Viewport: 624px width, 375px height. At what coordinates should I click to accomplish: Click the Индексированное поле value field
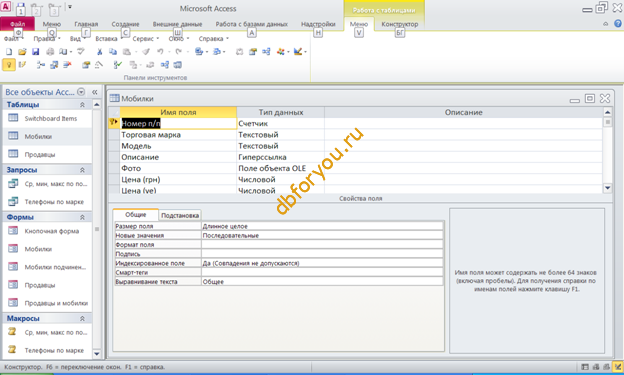click(322, 263)
